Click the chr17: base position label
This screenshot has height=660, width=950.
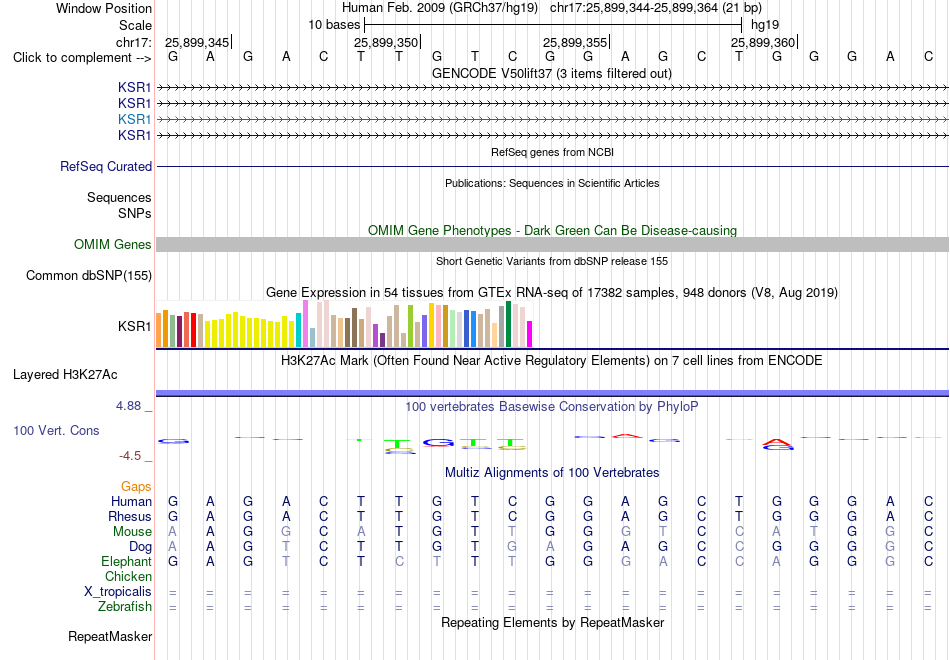coord(134,42)
